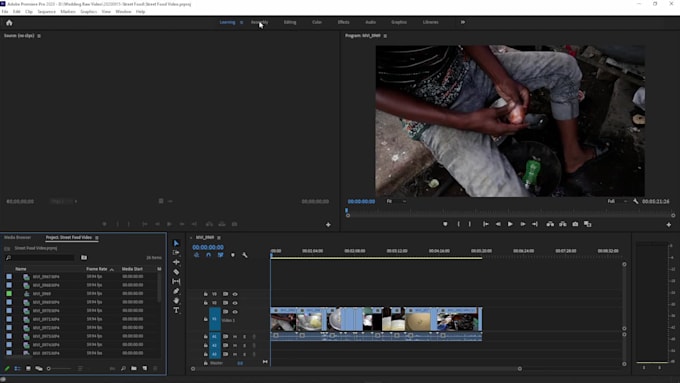This screenshot has height=383, width=680.
Task: Click Mark In in Program monitor
Action: (x=458, y=224)
